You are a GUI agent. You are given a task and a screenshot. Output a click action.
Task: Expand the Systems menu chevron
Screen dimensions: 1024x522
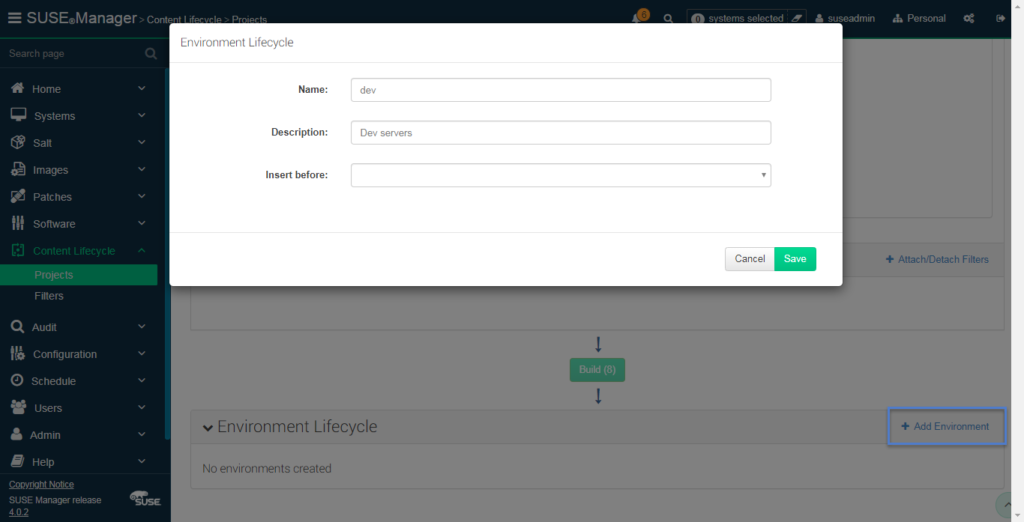pos(142,115)
